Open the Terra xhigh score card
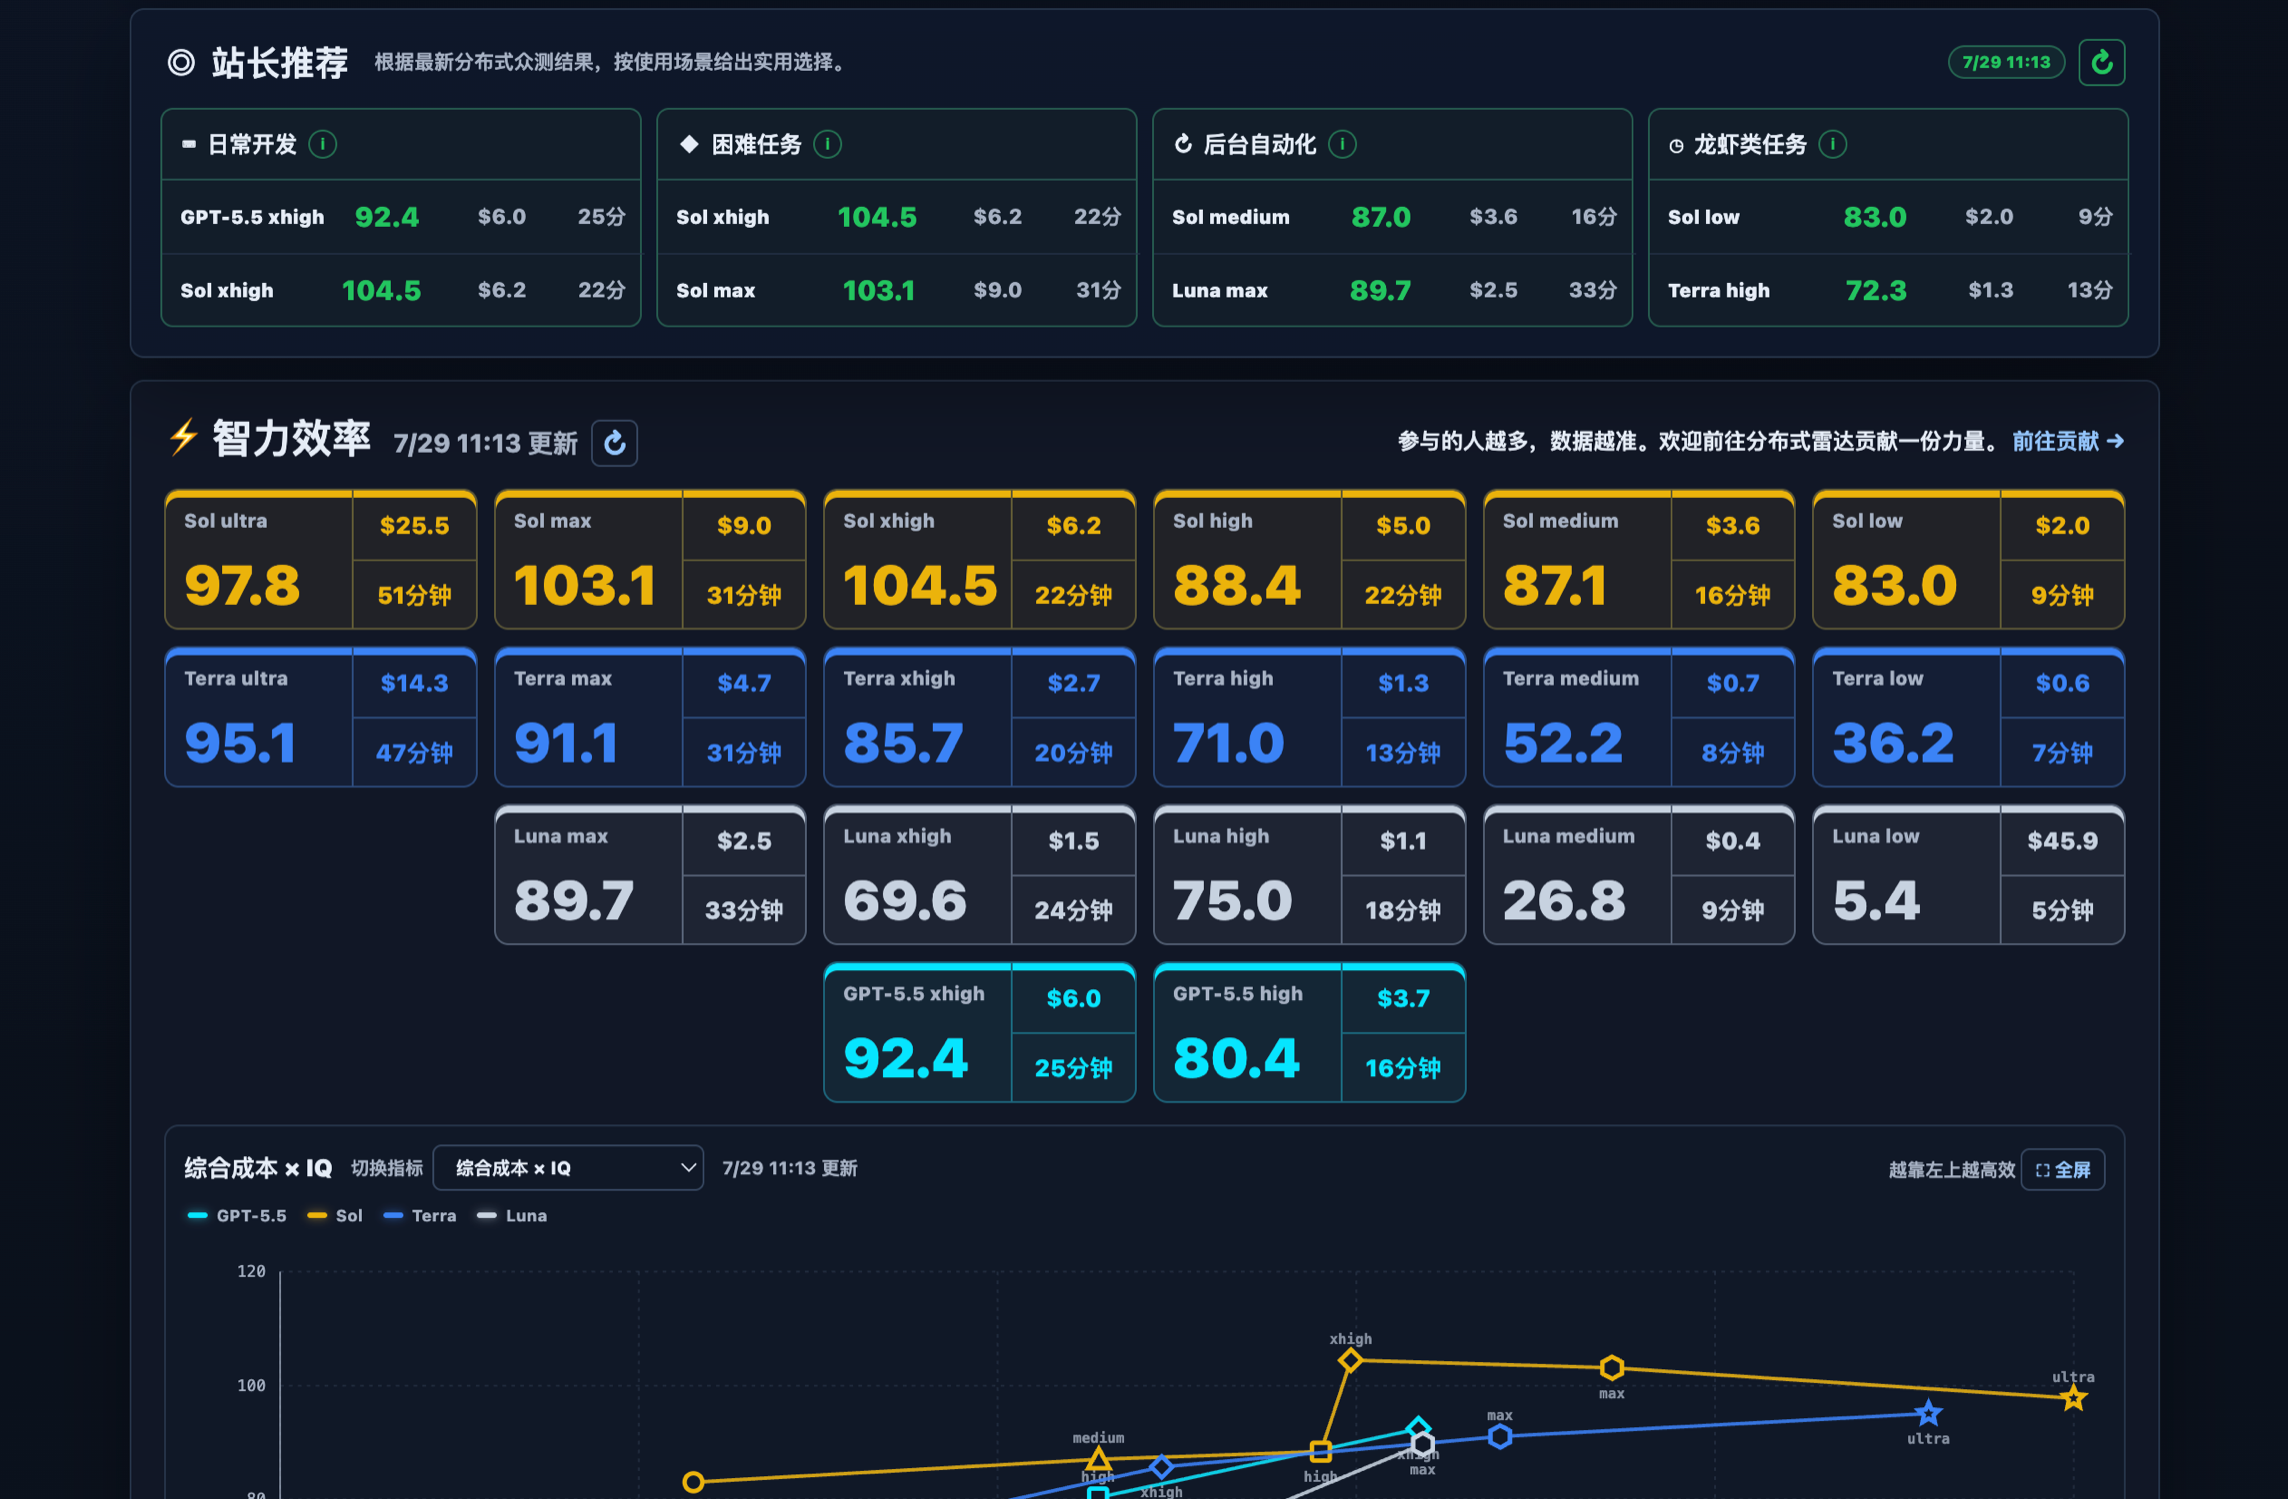2288x1499 pixels. [x=980, y=717]
